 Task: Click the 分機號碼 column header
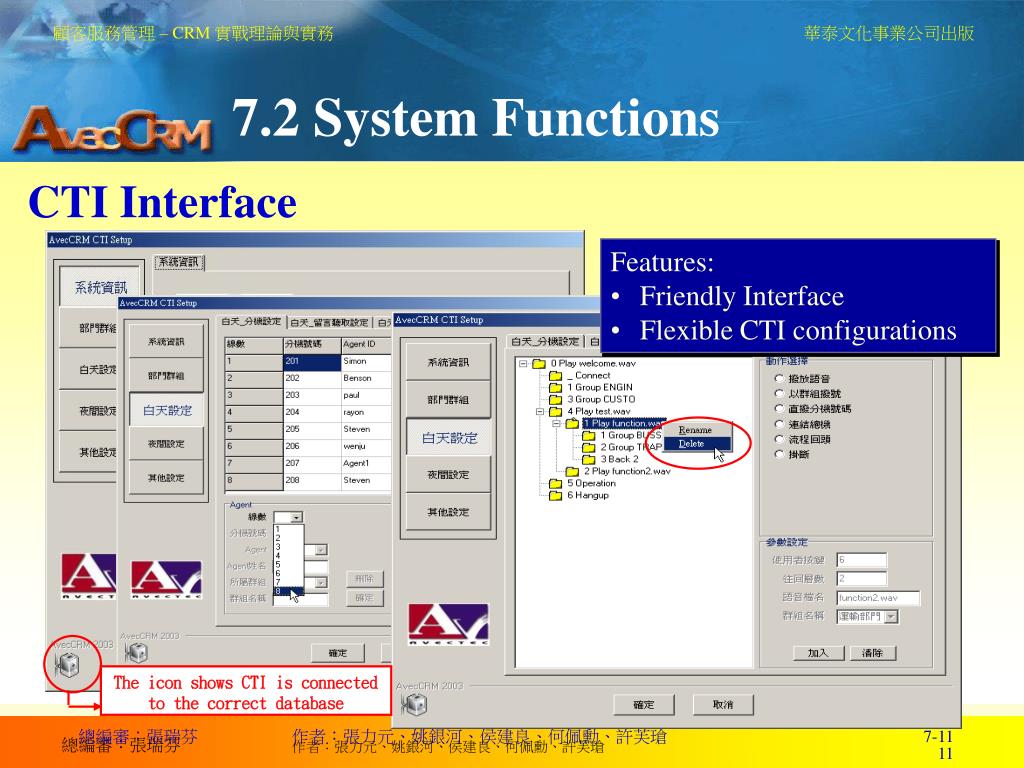pos(312,344)
